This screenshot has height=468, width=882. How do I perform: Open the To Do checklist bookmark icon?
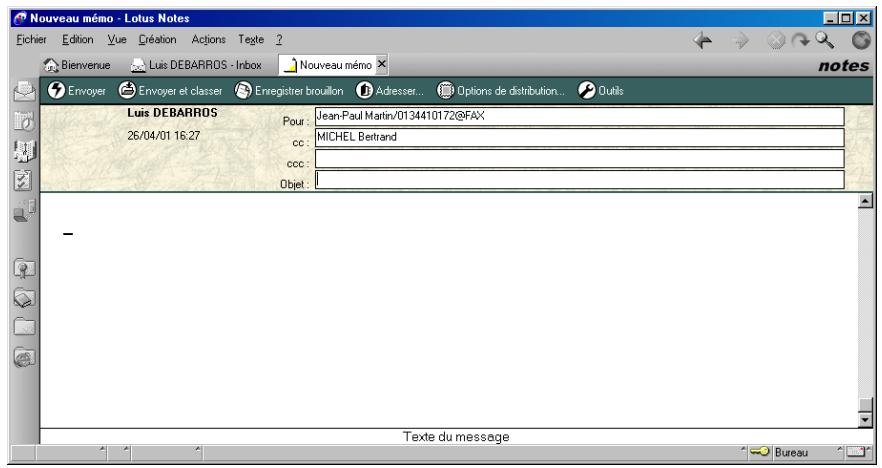point(23,181)
